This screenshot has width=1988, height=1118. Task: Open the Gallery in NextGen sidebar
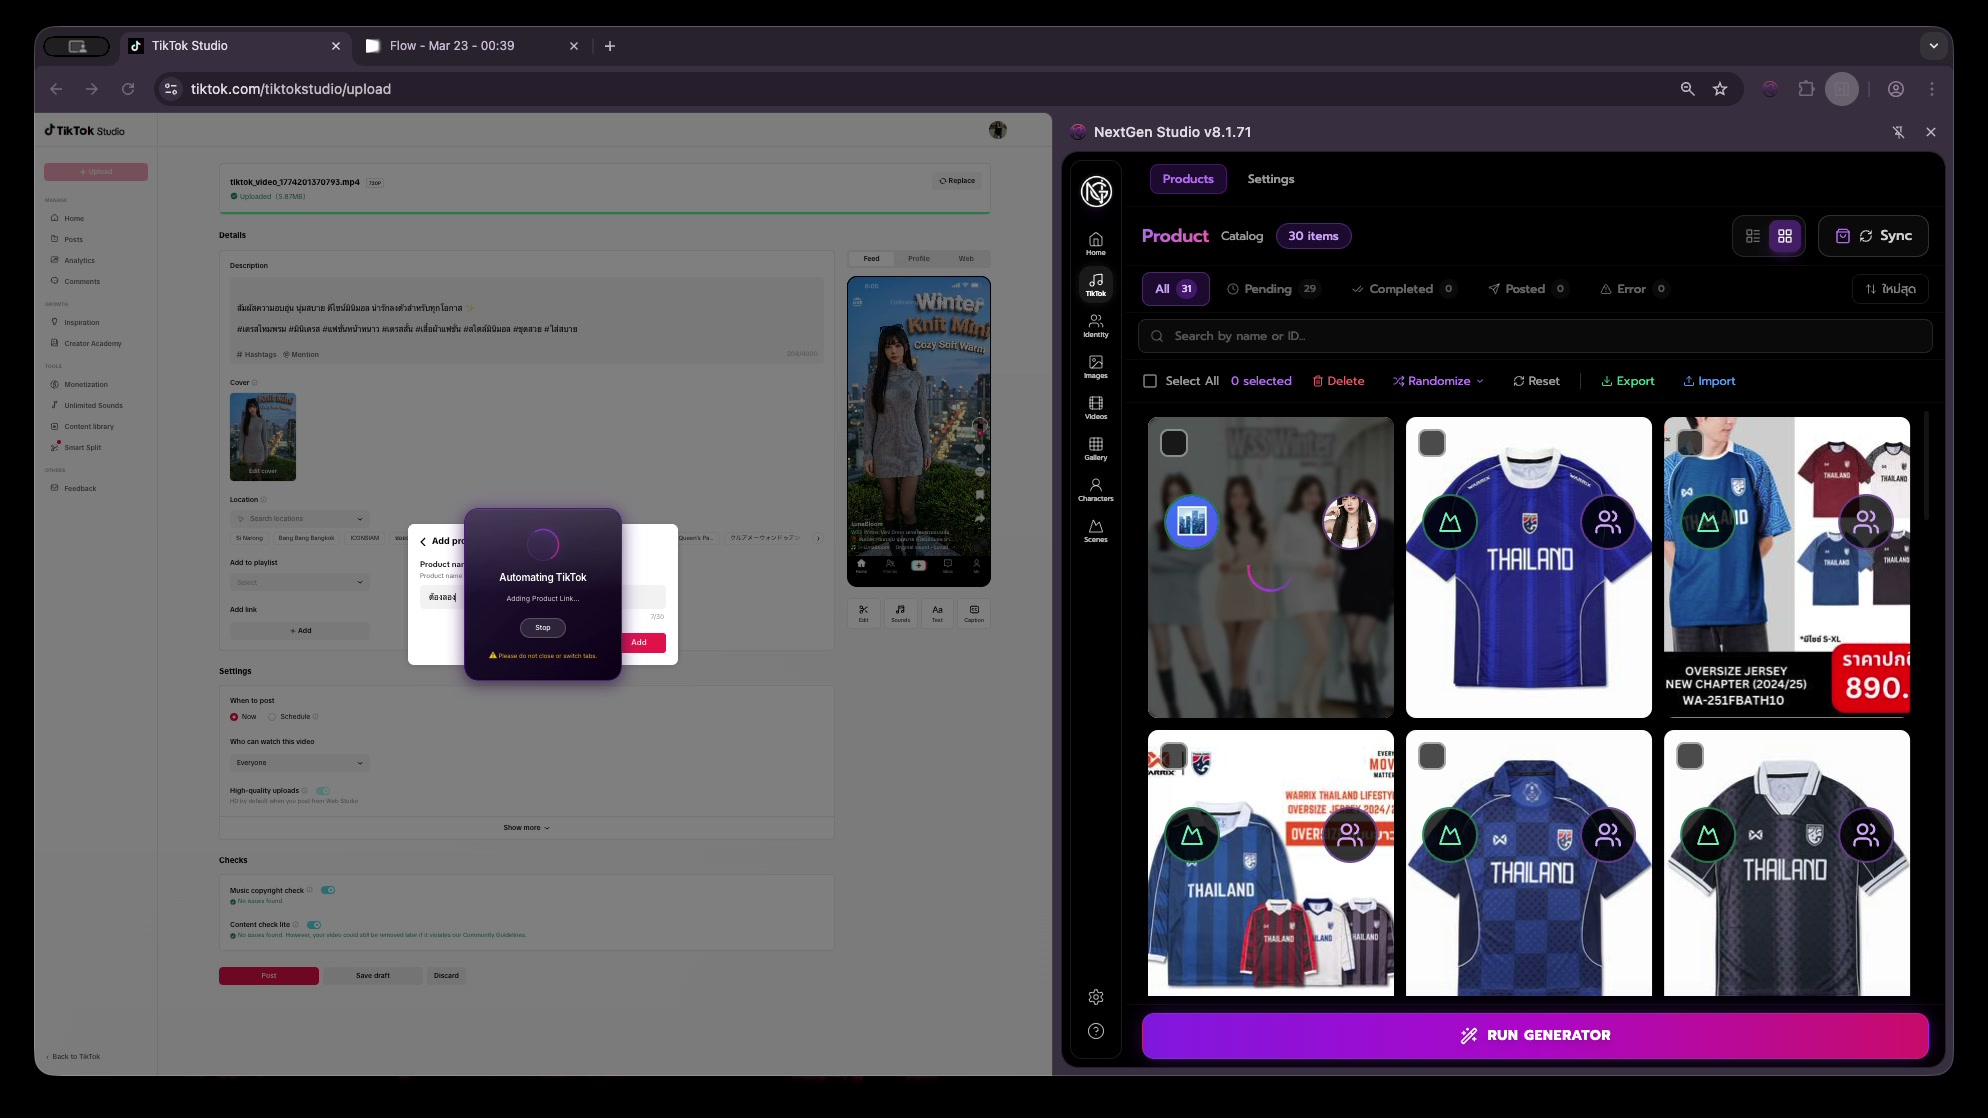coord(1096,448)
